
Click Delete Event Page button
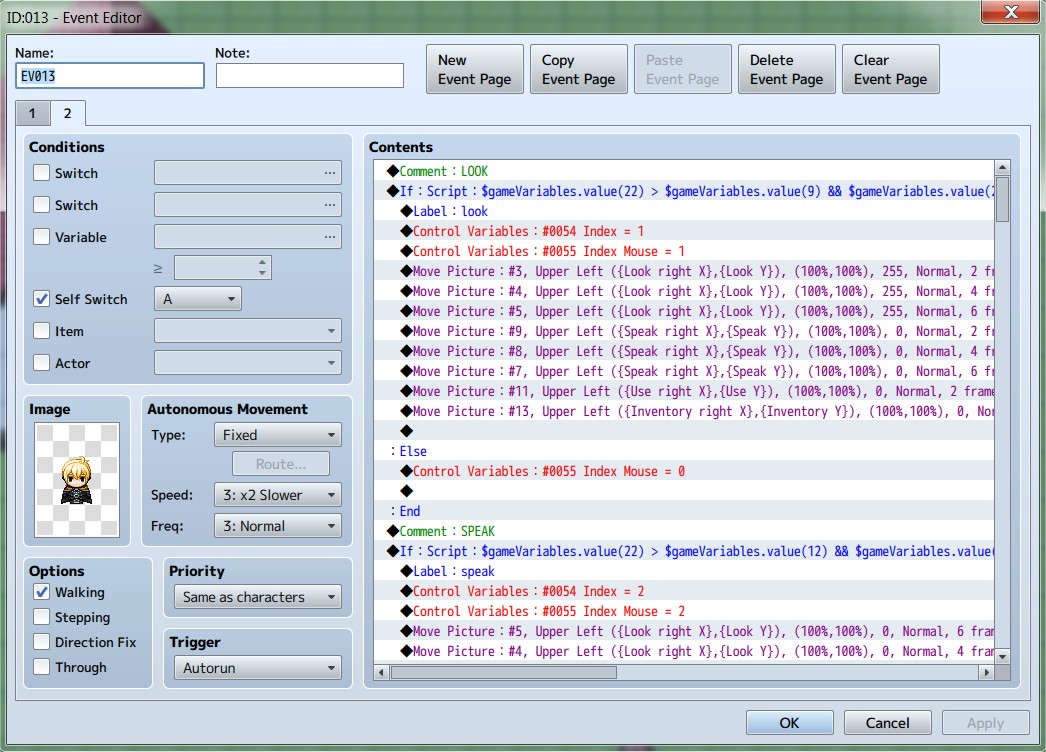pos(787,69)
